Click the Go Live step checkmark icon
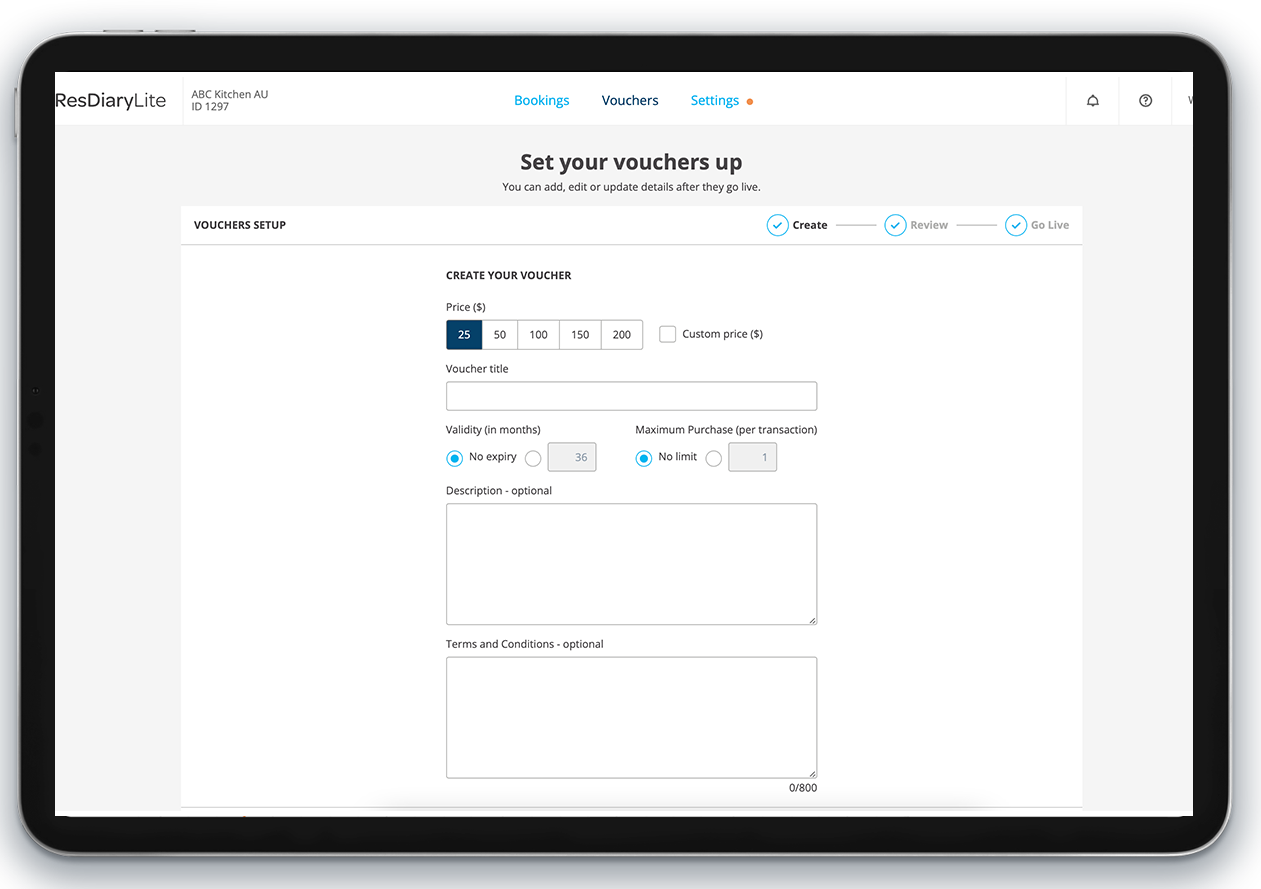This screenshot has width=1261, height=889. point(1015,225)
